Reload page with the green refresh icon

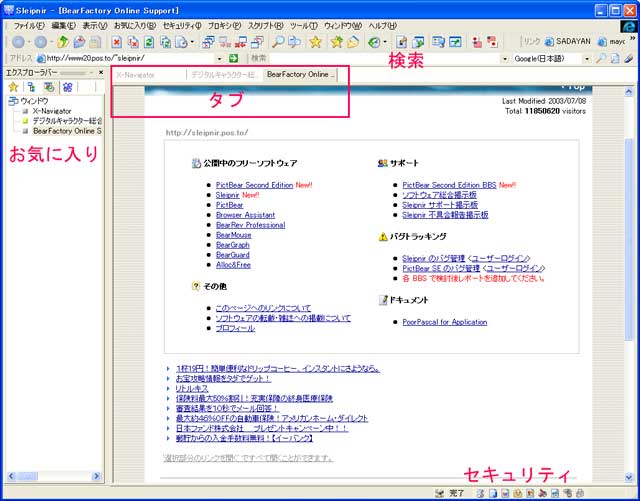point(149,42)
